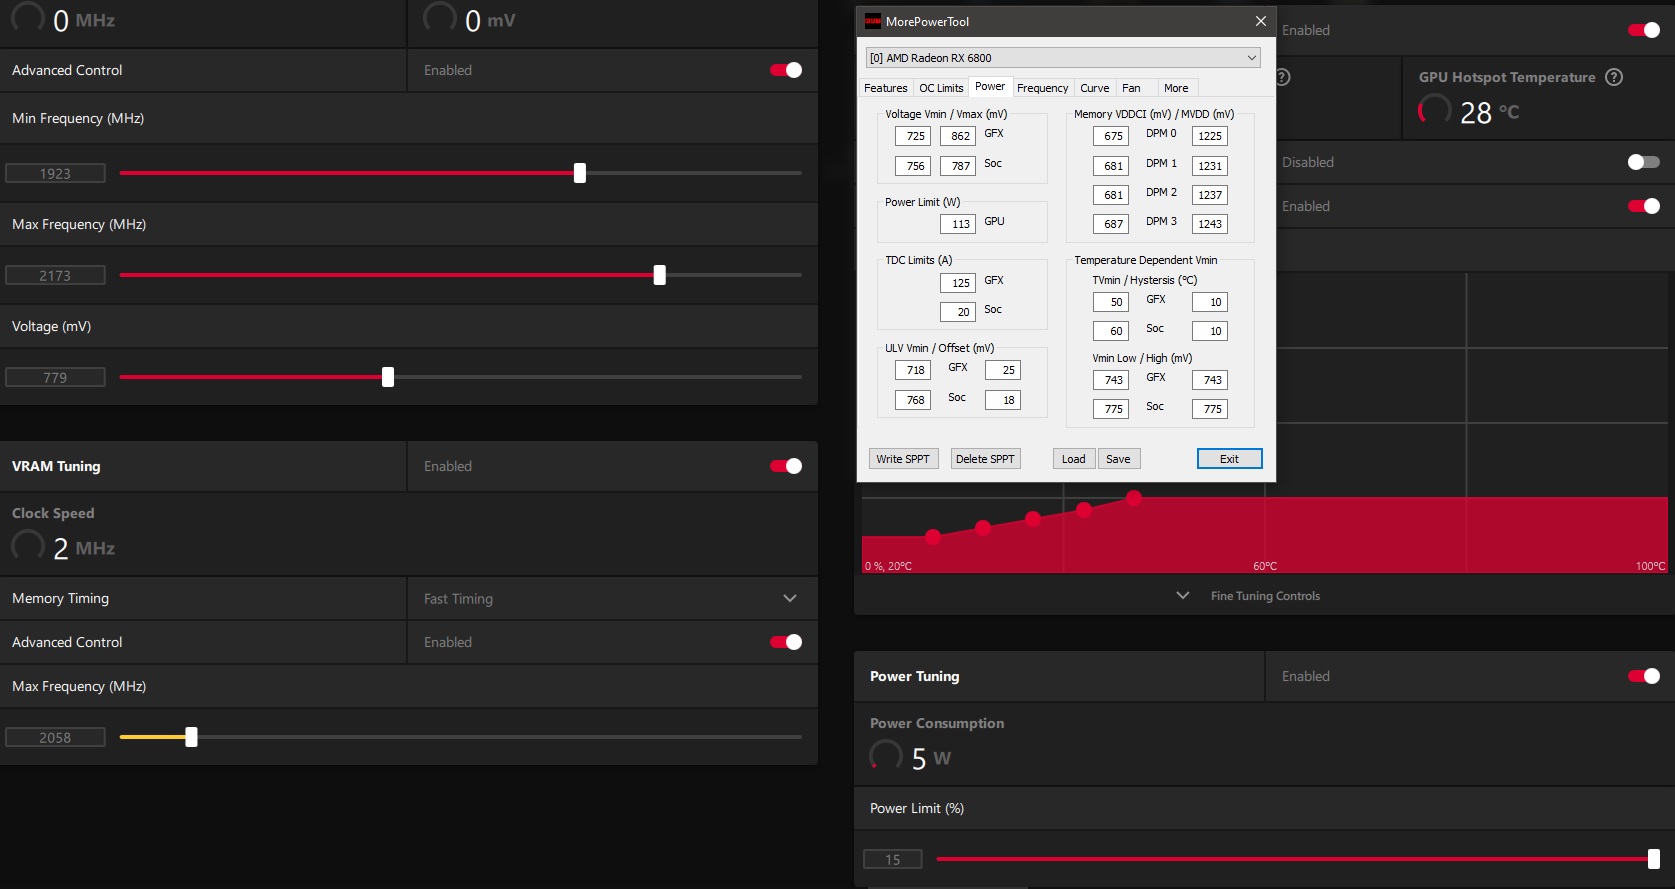
Task: Click the Load button
Action: point(1074,459)
